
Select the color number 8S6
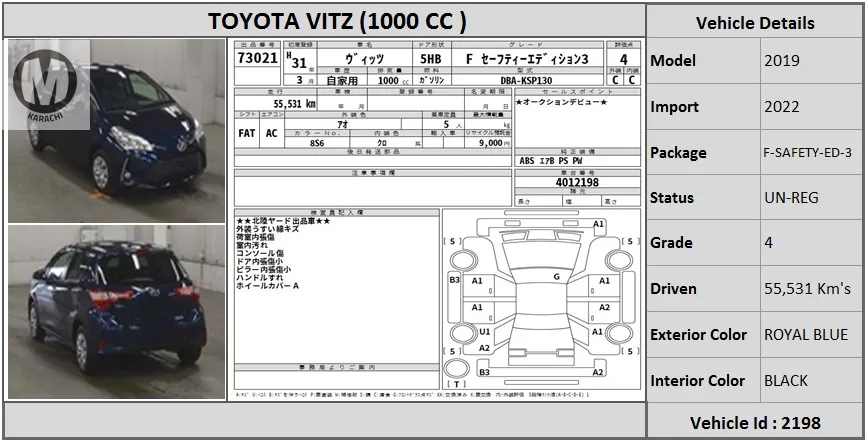click(317, 143)
